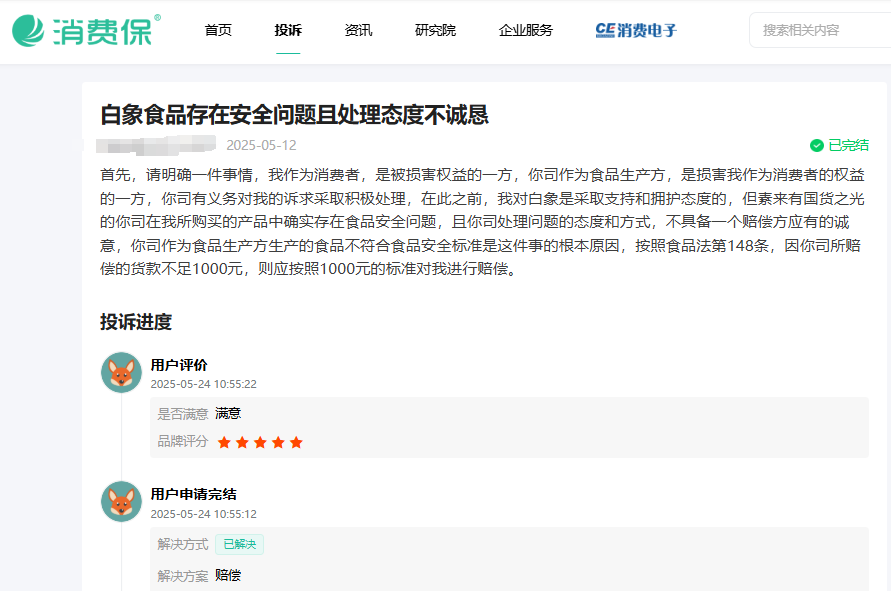891x591 pixels.
Task: Click the fox avatar next to 用户申请完结
Action: 121,502
